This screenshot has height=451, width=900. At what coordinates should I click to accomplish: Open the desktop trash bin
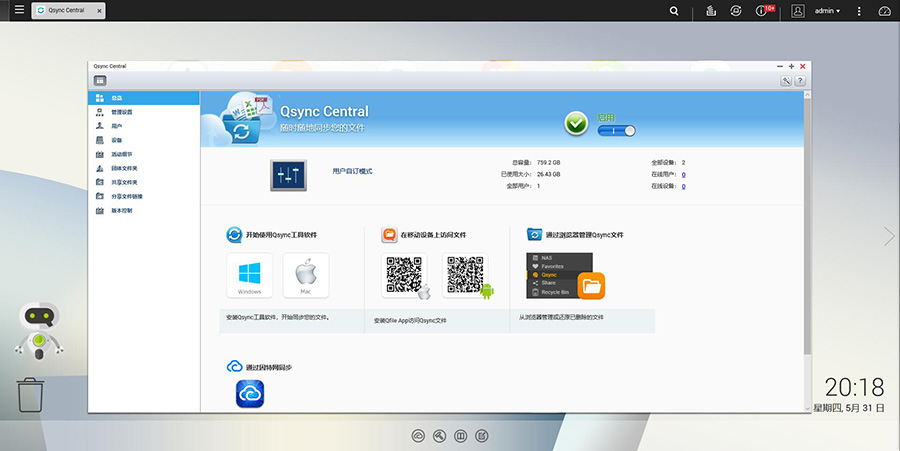point(31,395)
